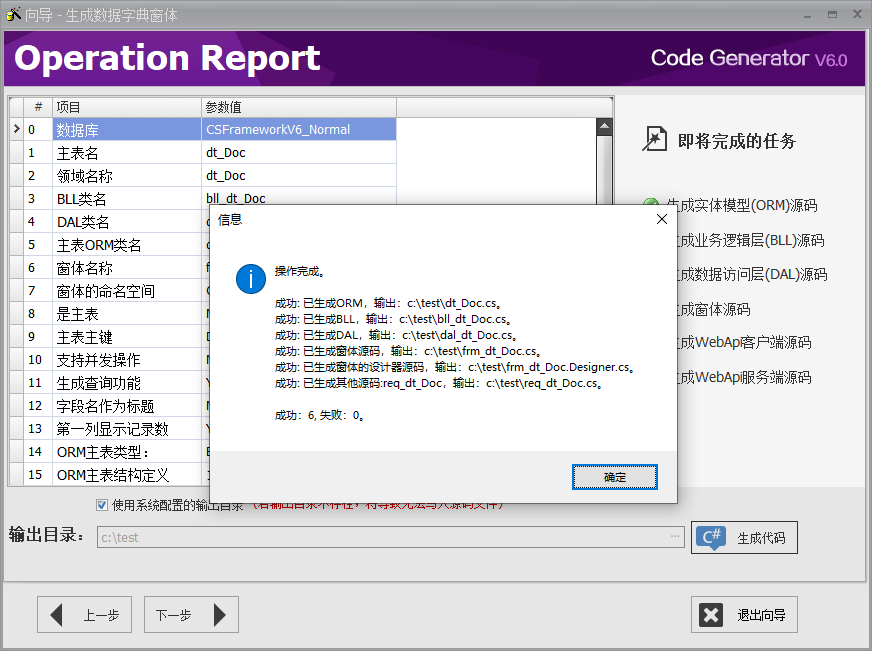The height and width of the screenshot is (651, 872).
Task: Click the 输出目录 c:\test input field
Action: coord(380,537)
